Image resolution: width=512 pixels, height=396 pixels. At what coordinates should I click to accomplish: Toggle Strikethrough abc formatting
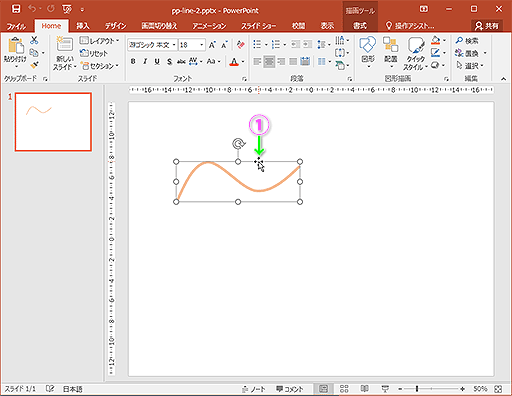pyautogui.click(x=181, y=61)
